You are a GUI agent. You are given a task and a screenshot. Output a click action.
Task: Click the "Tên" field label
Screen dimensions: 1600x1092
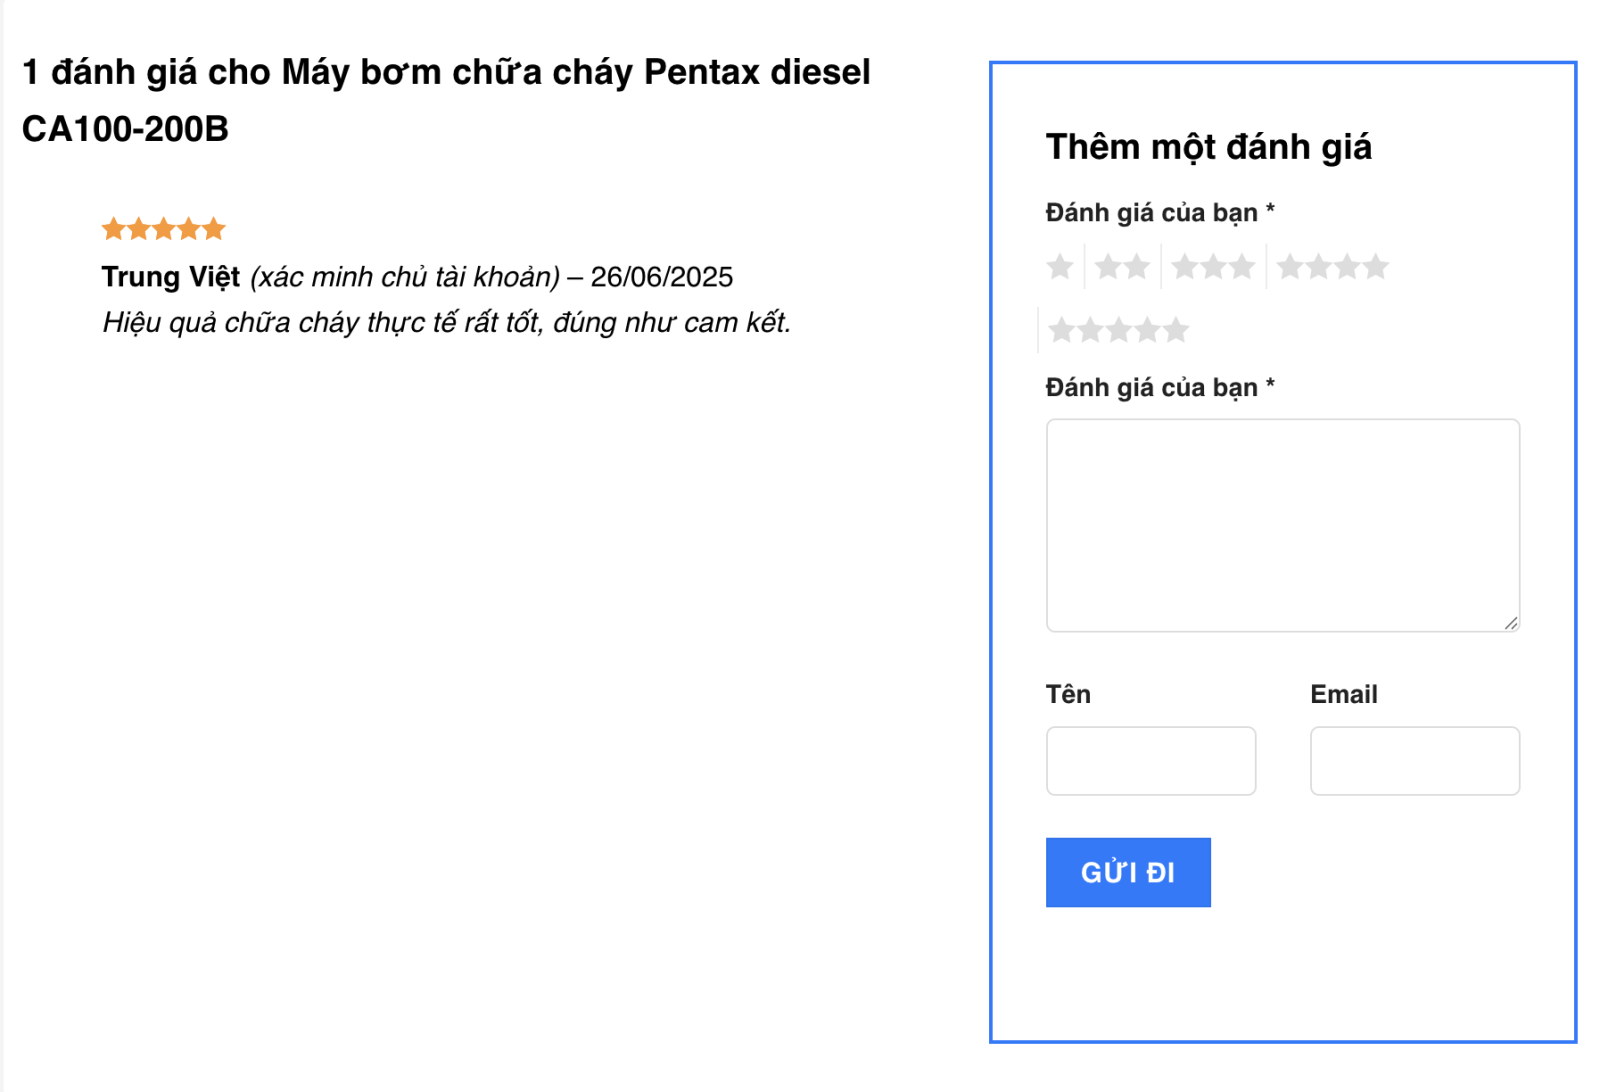tap(1068, 694)
